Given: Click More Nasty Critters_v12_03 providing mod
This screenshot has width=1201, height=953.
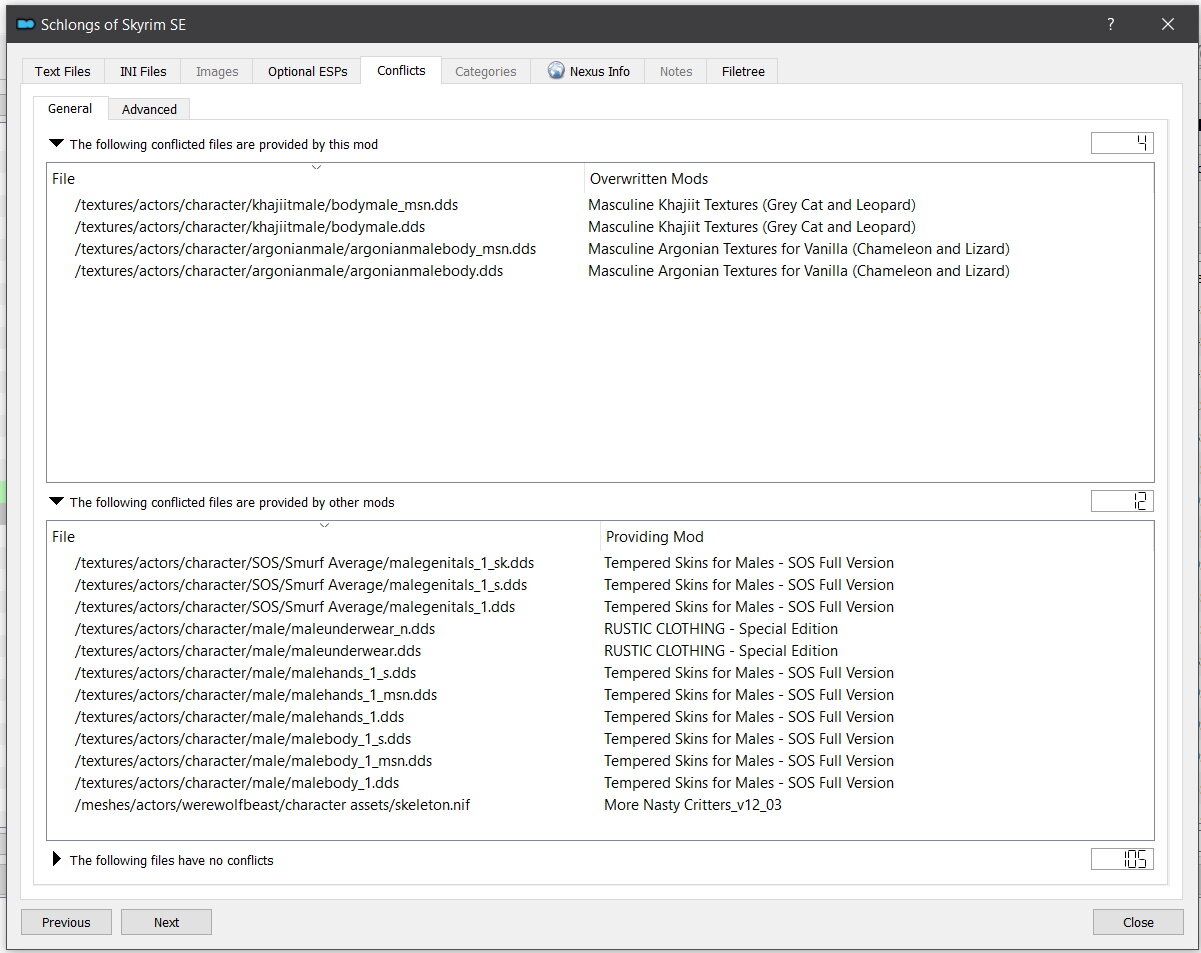Looking at the screenshot, I should 693,805.
